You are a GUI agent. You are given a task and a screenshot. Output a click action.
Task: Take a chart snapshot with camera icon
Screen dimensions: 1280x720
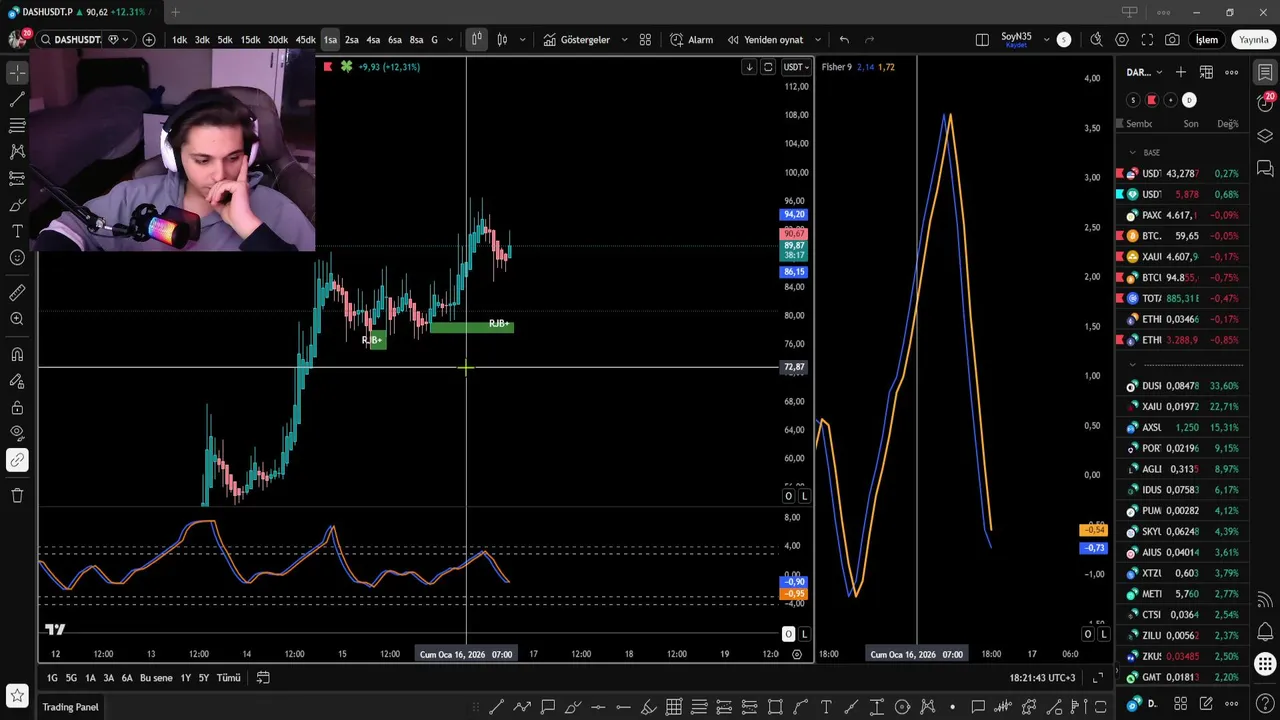coord(1172,40)
